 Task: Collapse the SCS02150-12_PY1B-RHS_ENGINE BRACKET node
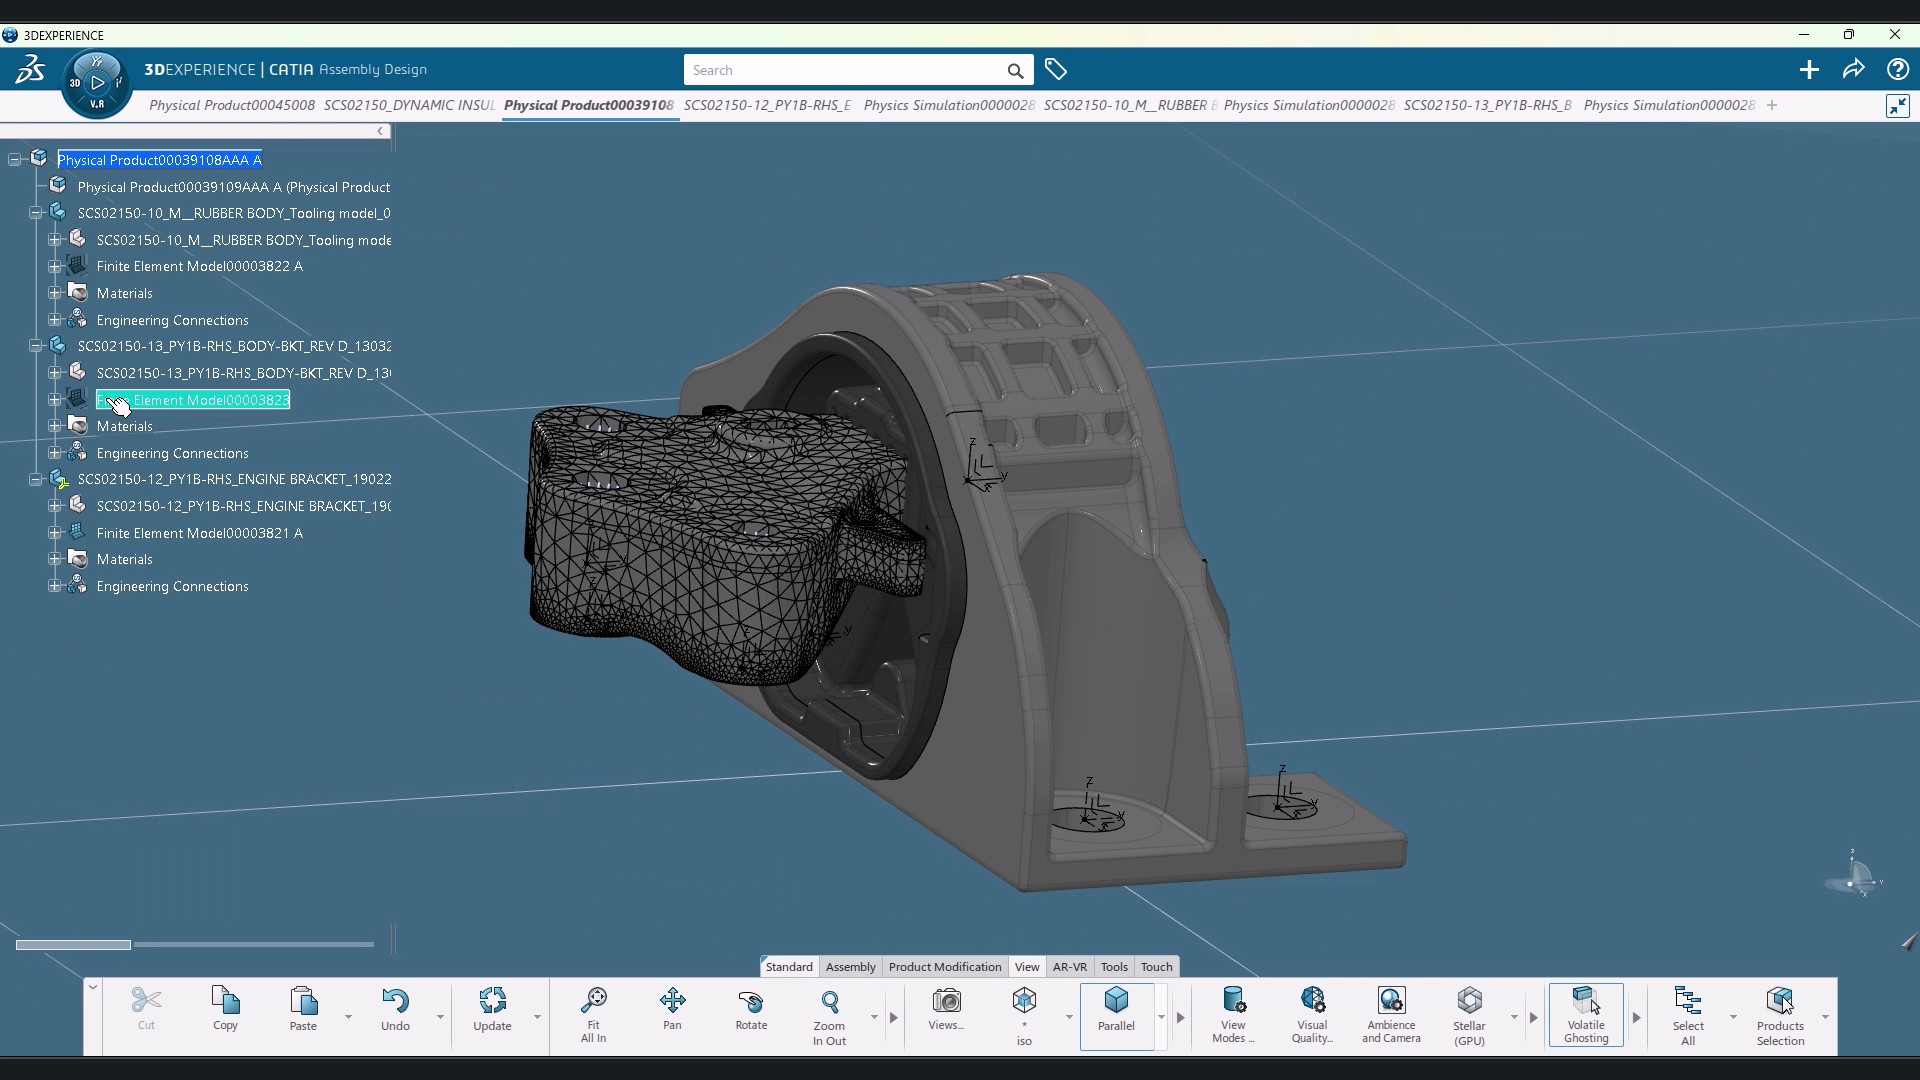[x=36, y=479]
